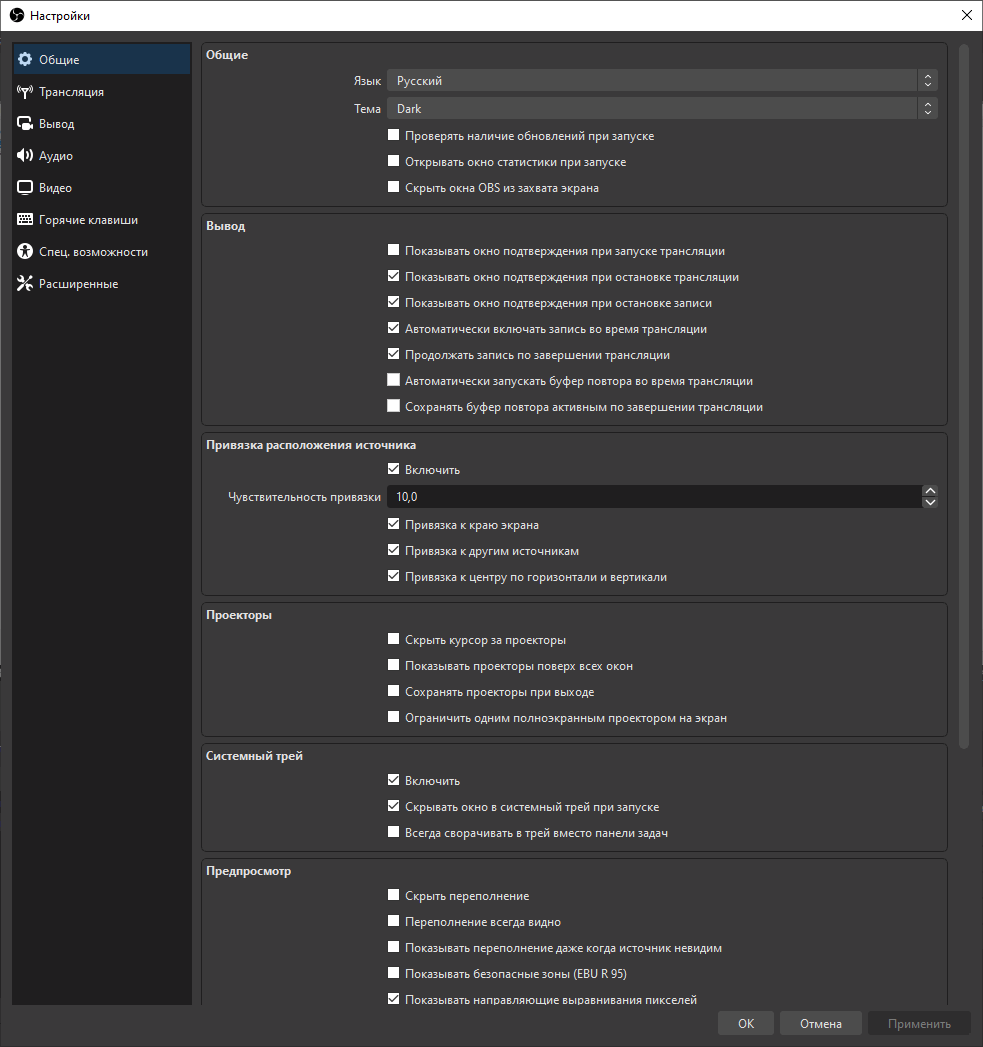This screenshot has width=983, height=1047.
Task: Go to the Видео settings section
Action: (x=102, y=188)
